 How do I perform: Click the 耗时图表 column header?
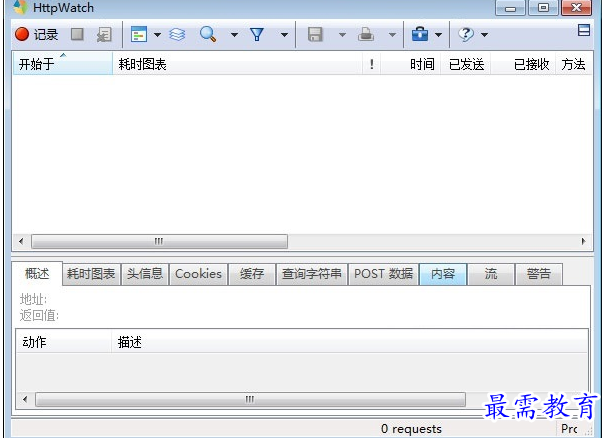pyautogui.click(x=237, y=63)
